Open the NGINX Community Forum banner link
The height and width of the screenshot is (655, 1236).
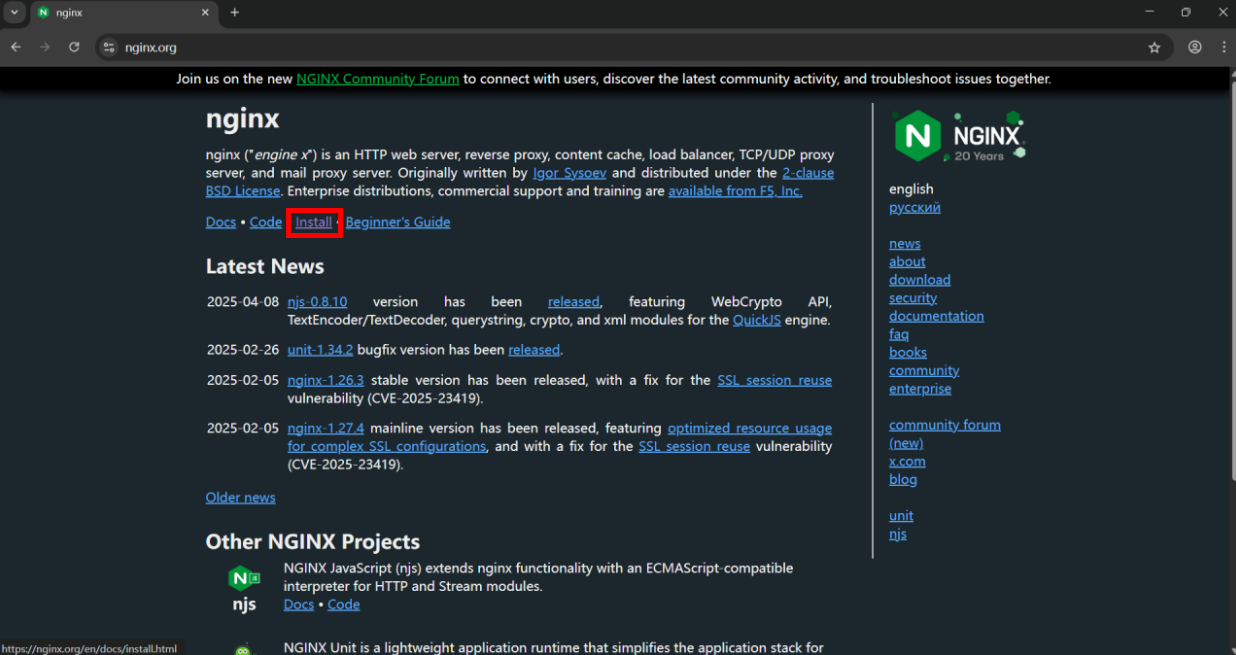click(x=378, y=79)
